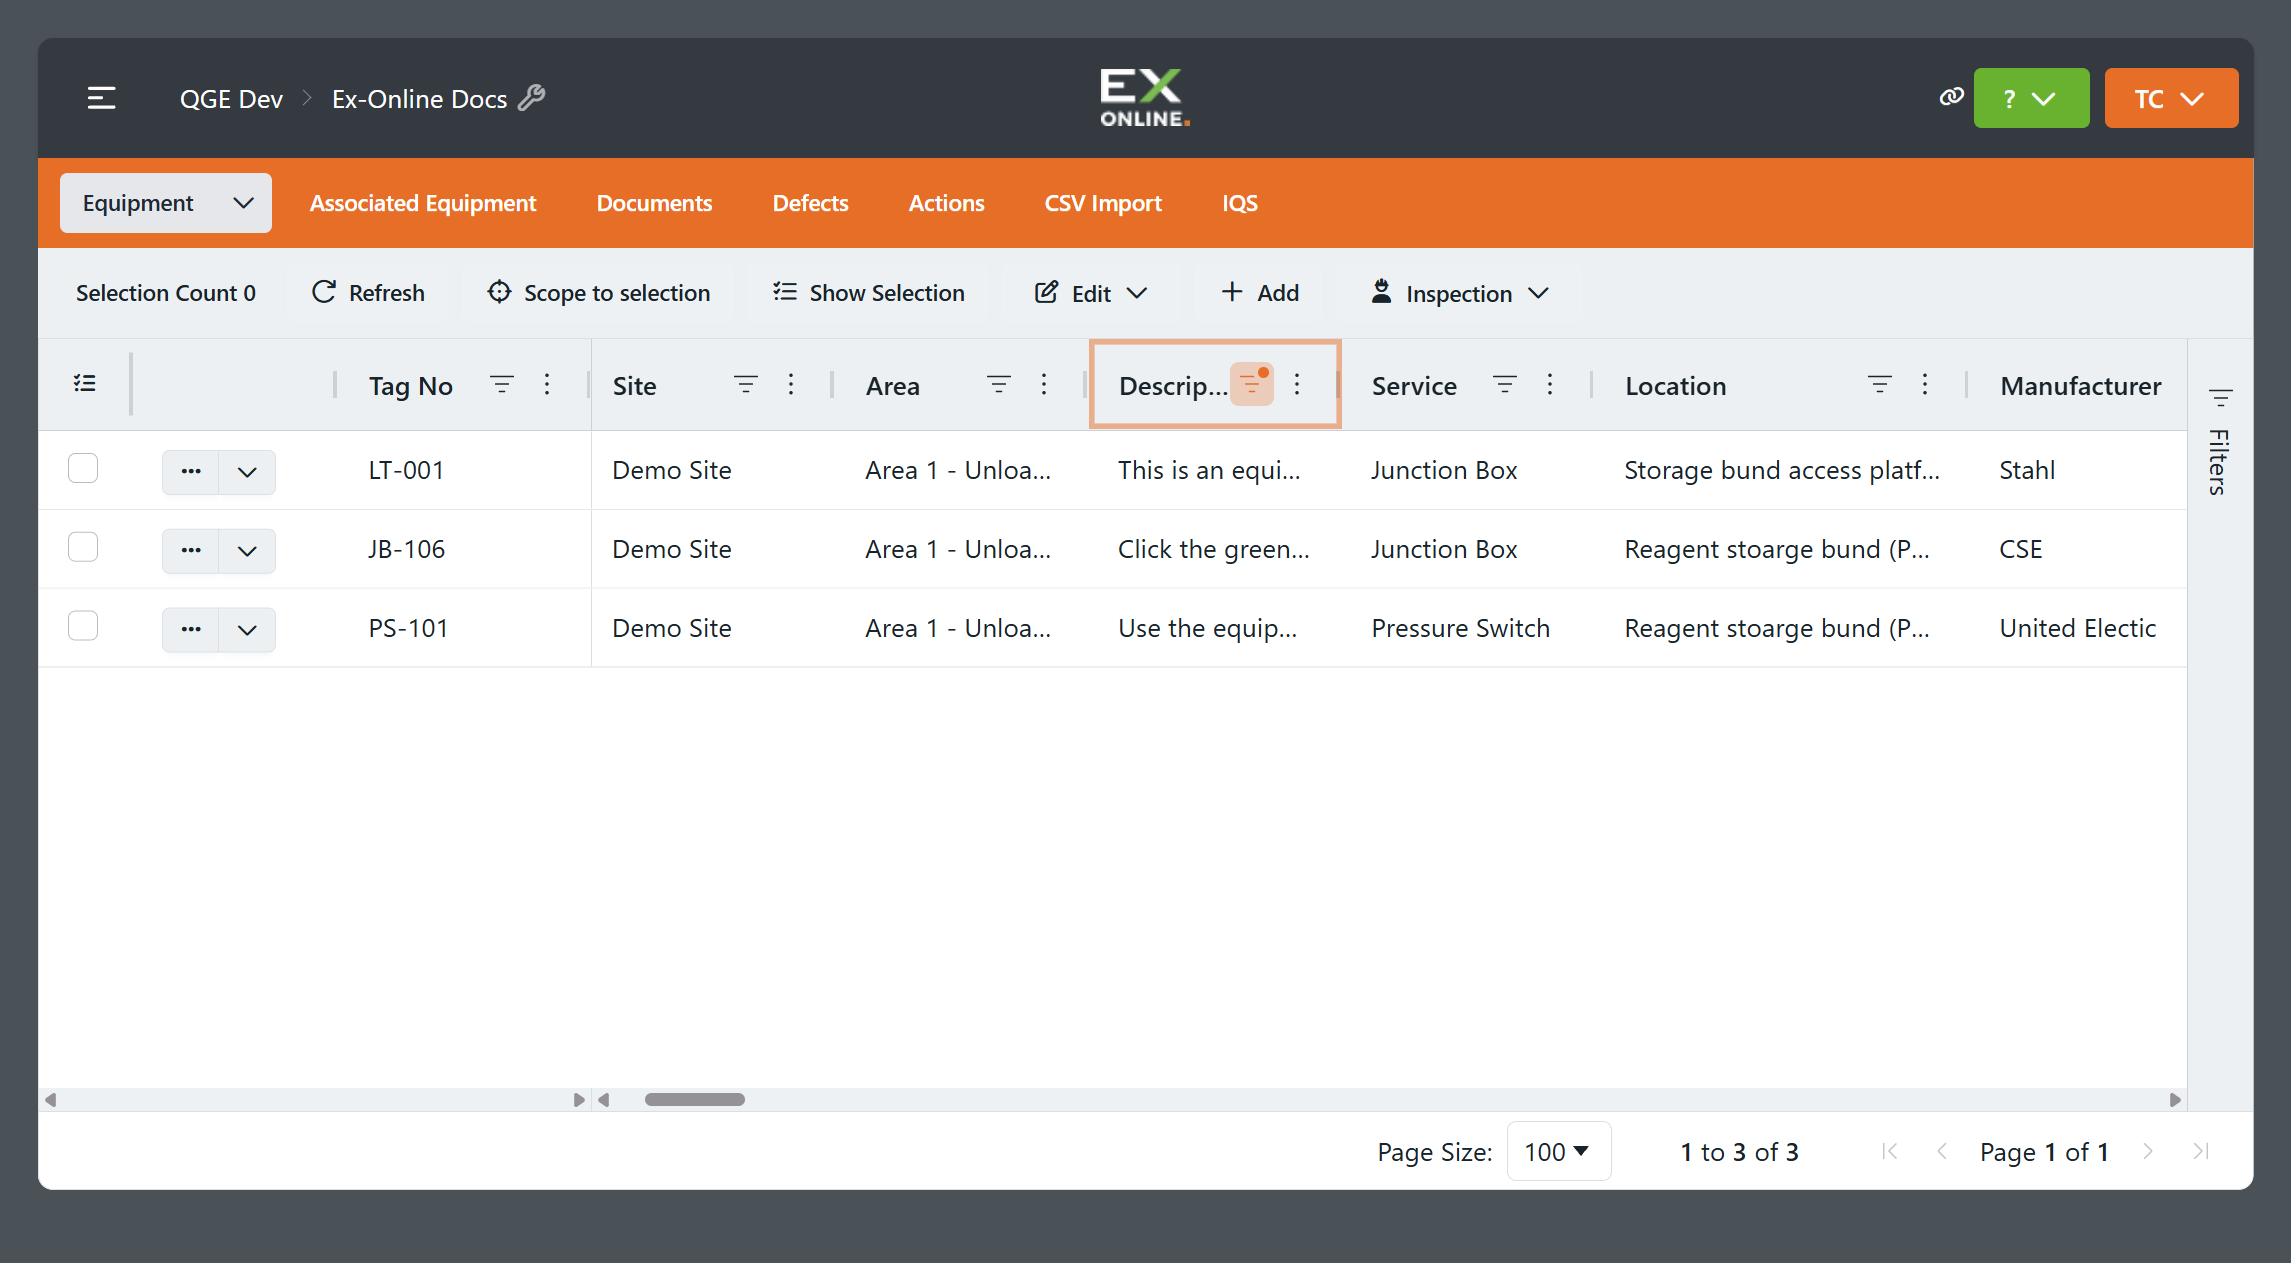Open the Site column filter icon

click(x=746, y=385)
